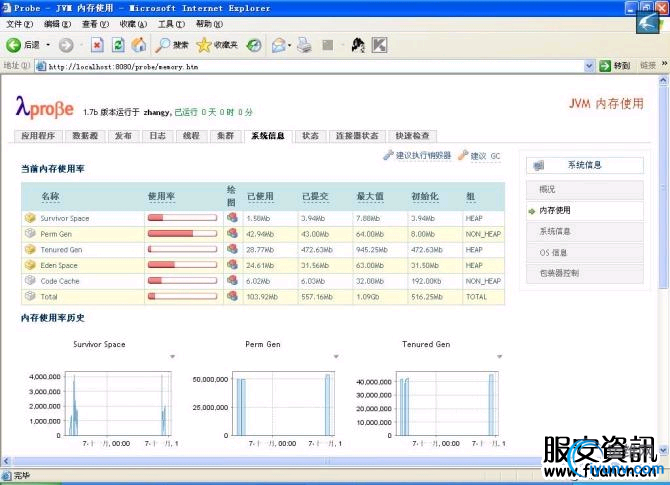Click the vertical scrollbar down arrow
670x485 pixels.
(x=663, y=450)
